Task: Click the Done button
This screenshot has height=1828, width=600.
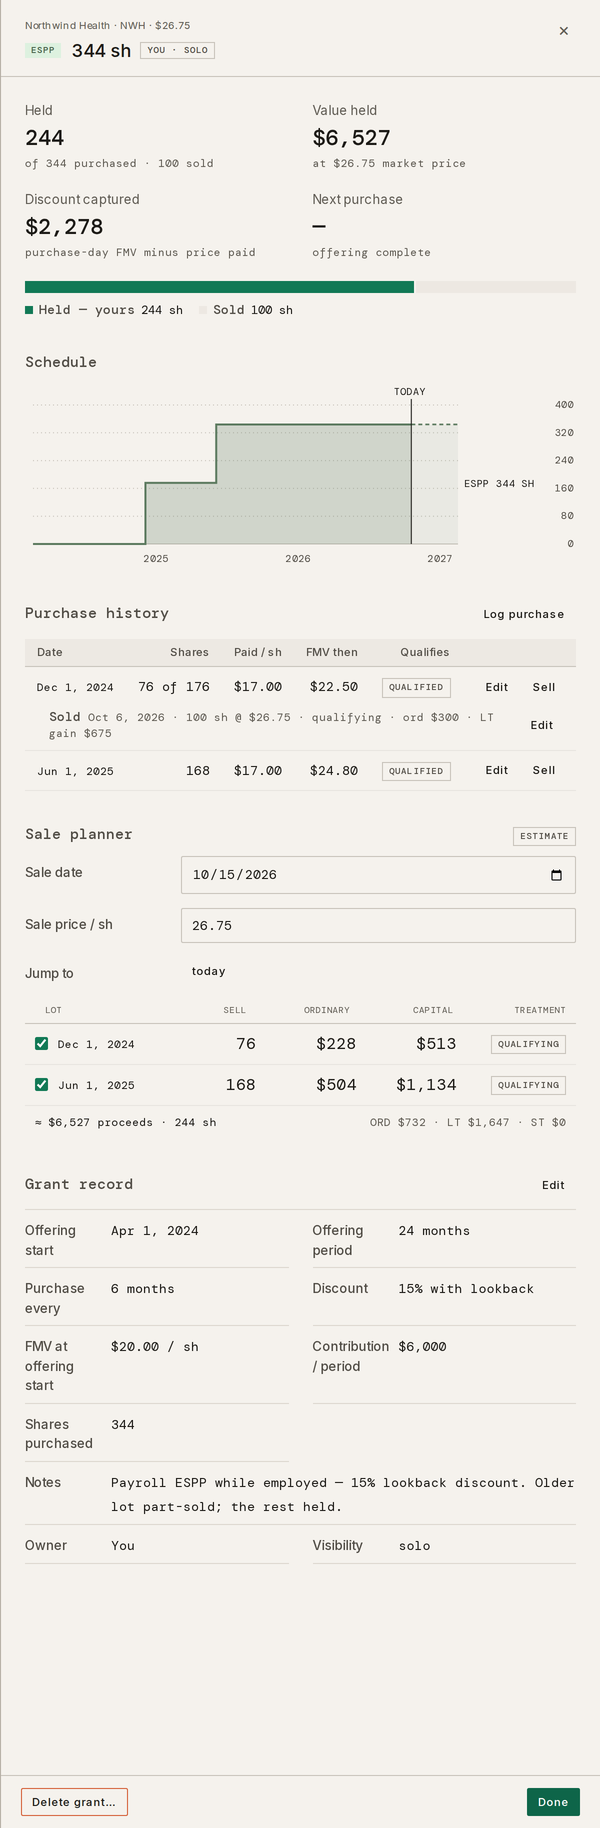Action: pos(553,1802)
